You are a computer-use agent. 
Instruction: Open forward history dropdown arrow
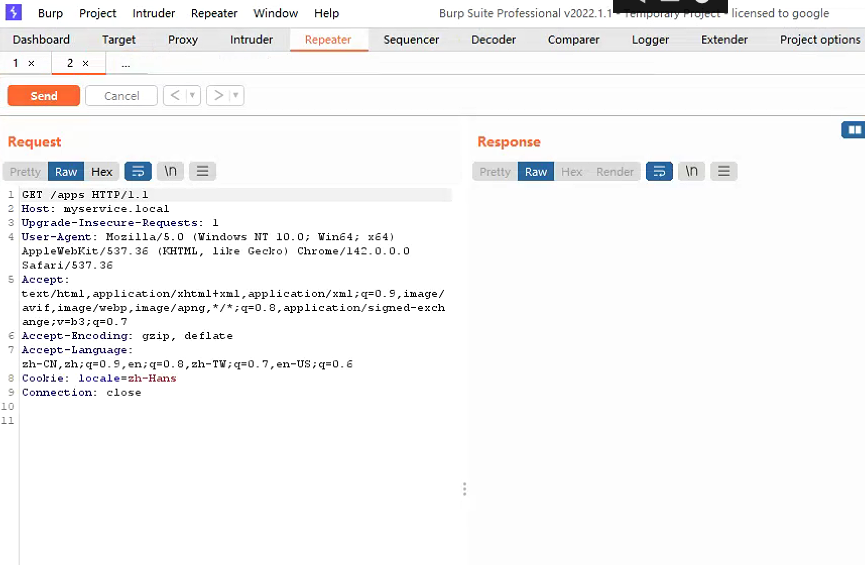236,95
